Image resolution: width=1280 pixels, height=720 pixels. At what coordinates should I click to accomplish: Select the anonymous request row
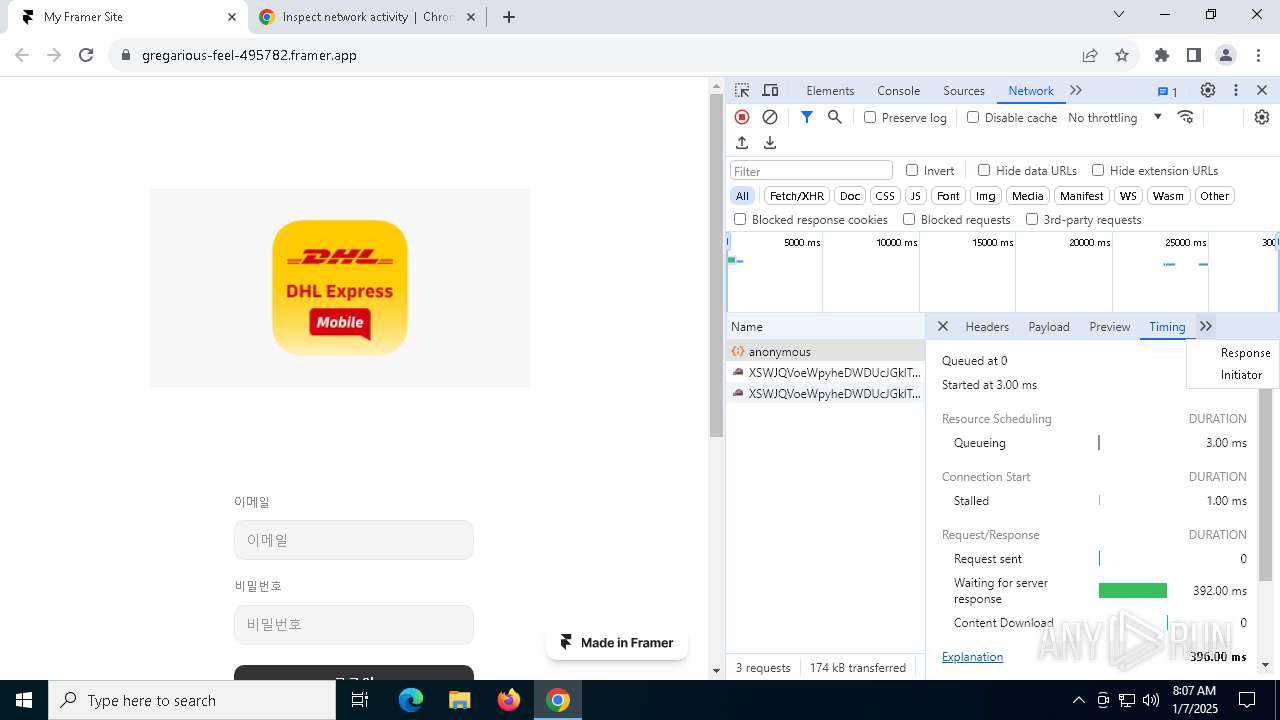[x=825, y=351]
